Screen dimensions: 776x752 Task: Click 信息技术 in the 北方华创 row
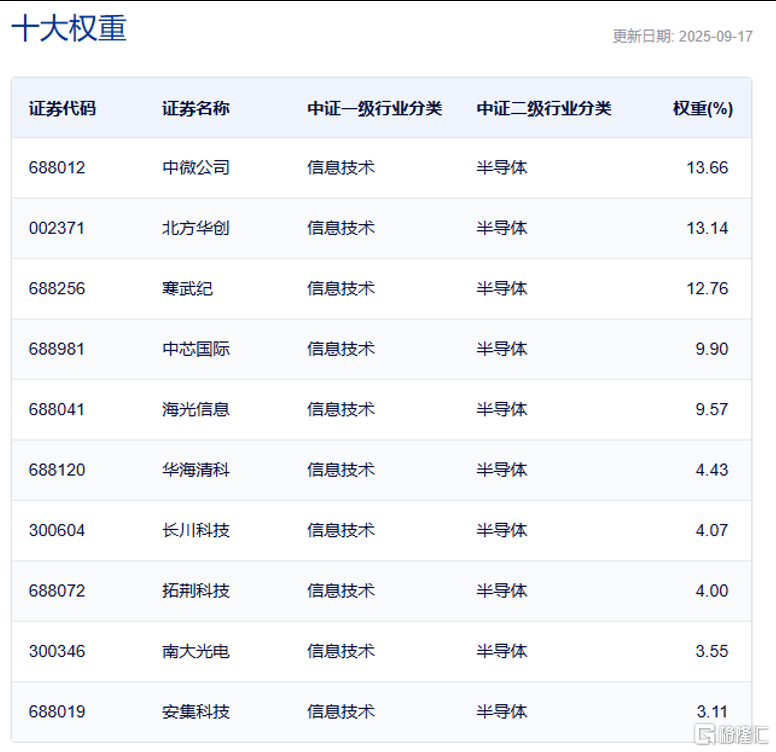pyautogui.click(x=341, y=228)
